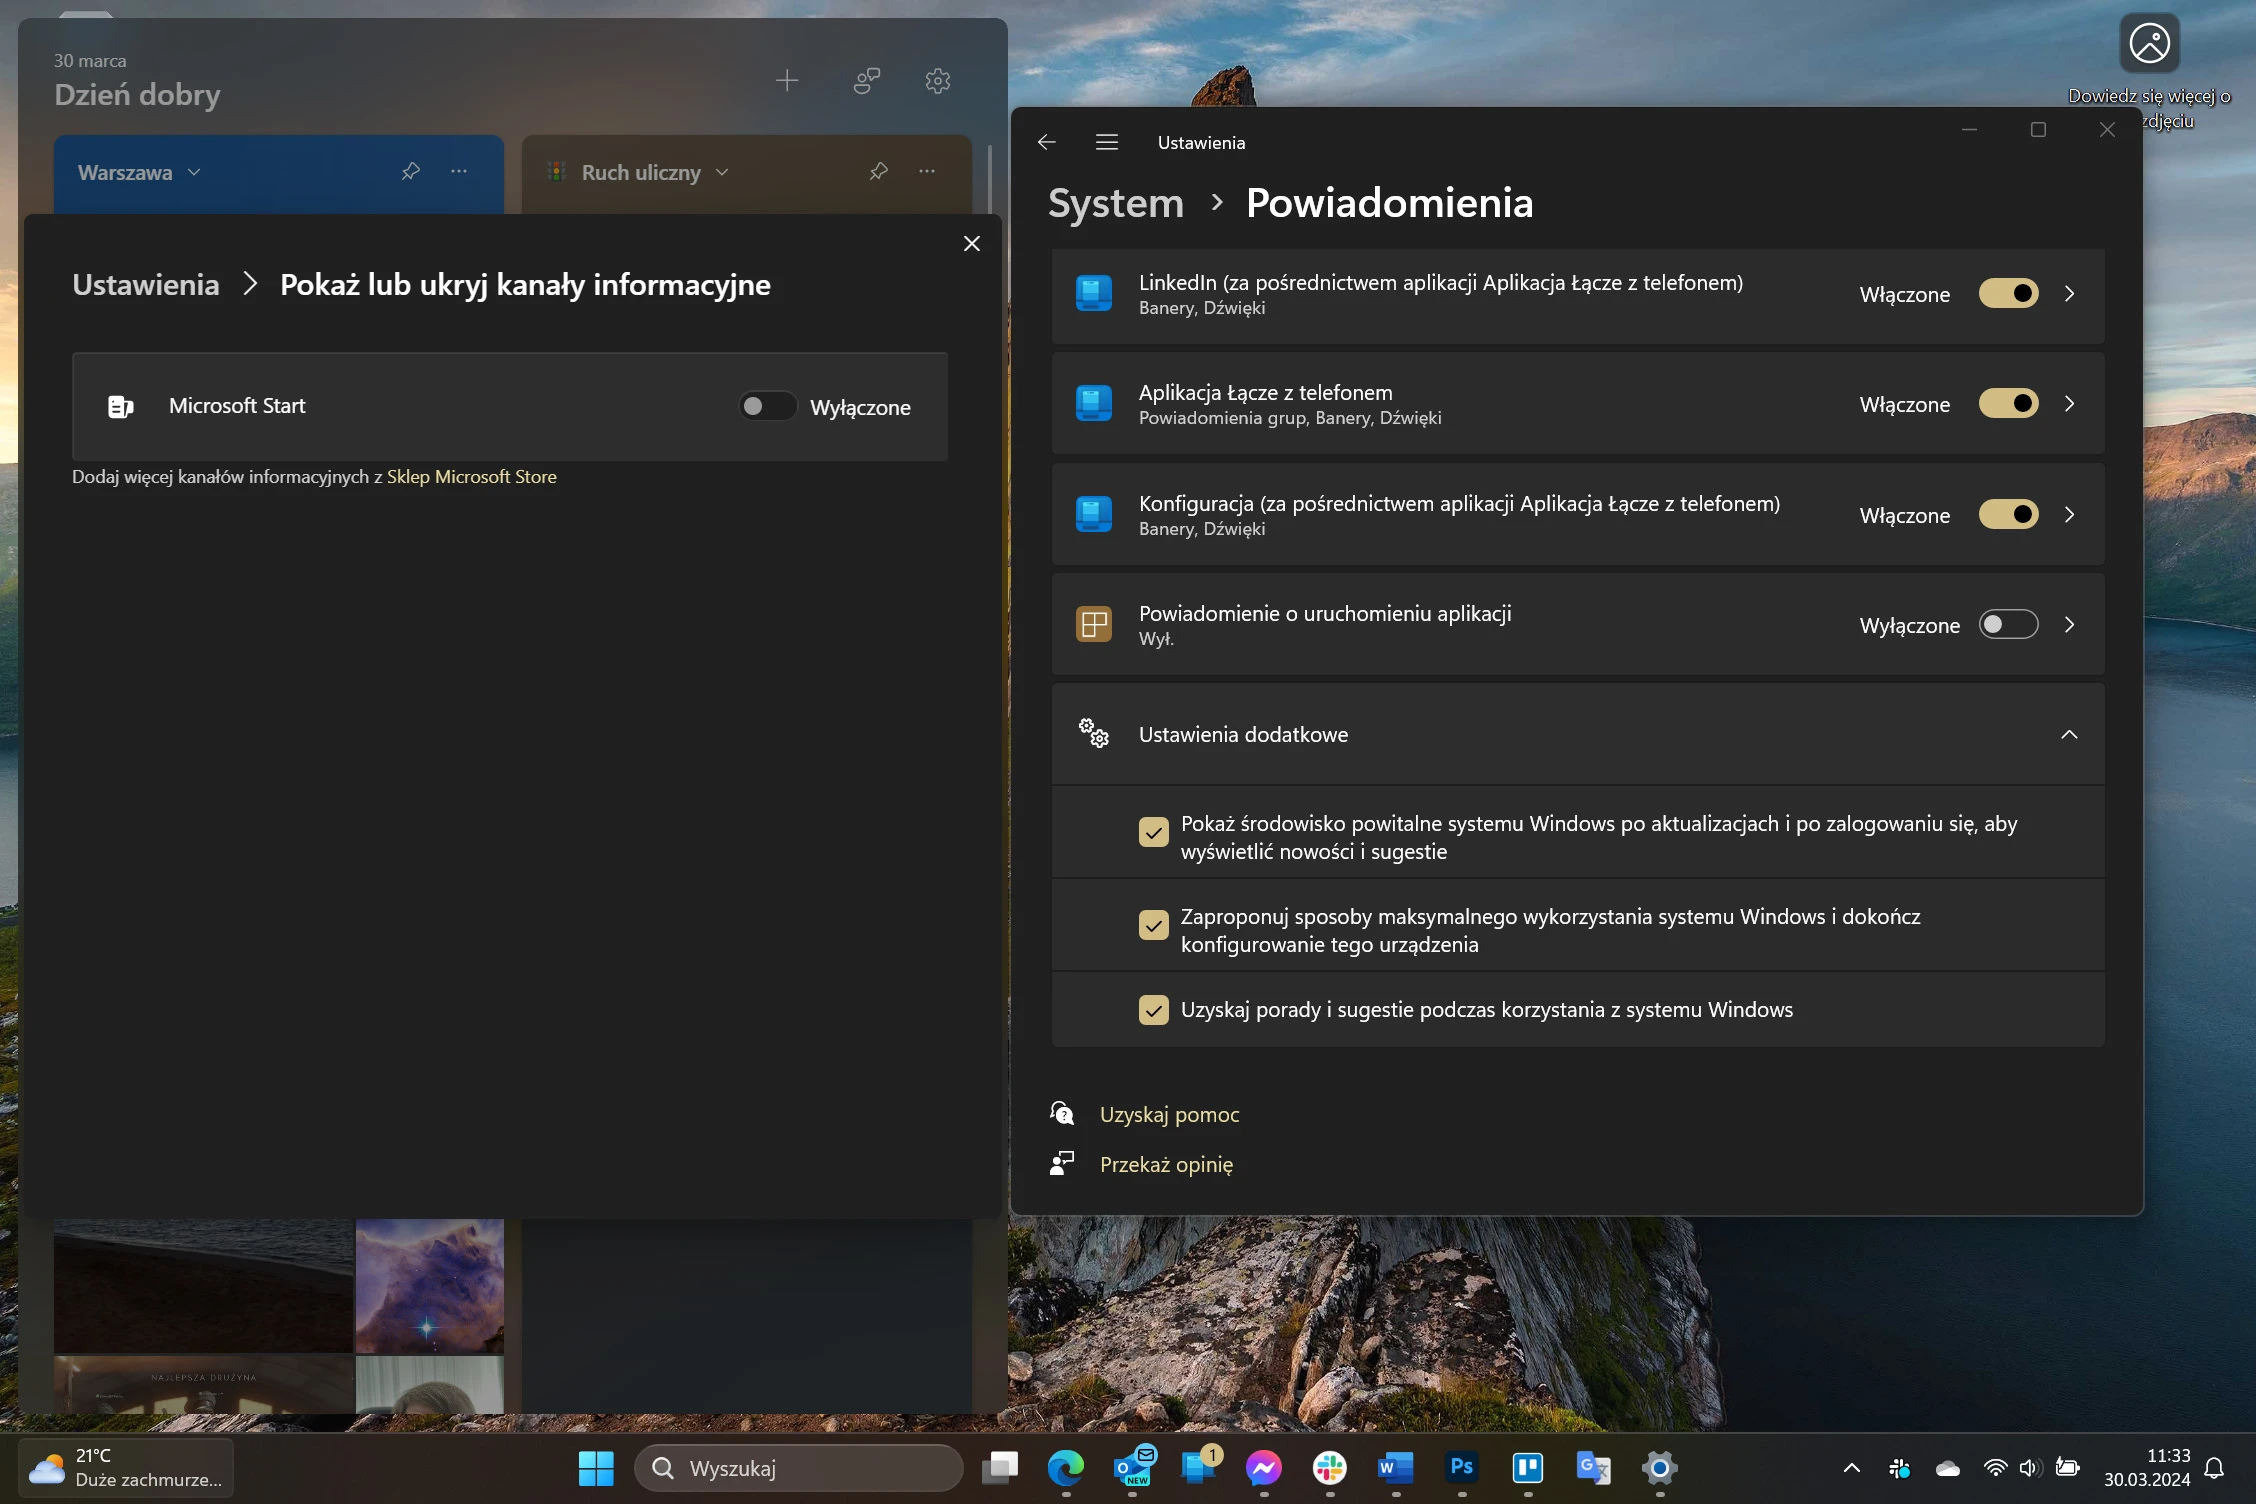The height and width of the screenshot is (1504, 2256).
Task: Enable Powiadomienie o uruchomieniu aplikacji toggle
Action: click(x=2009, y=625)
